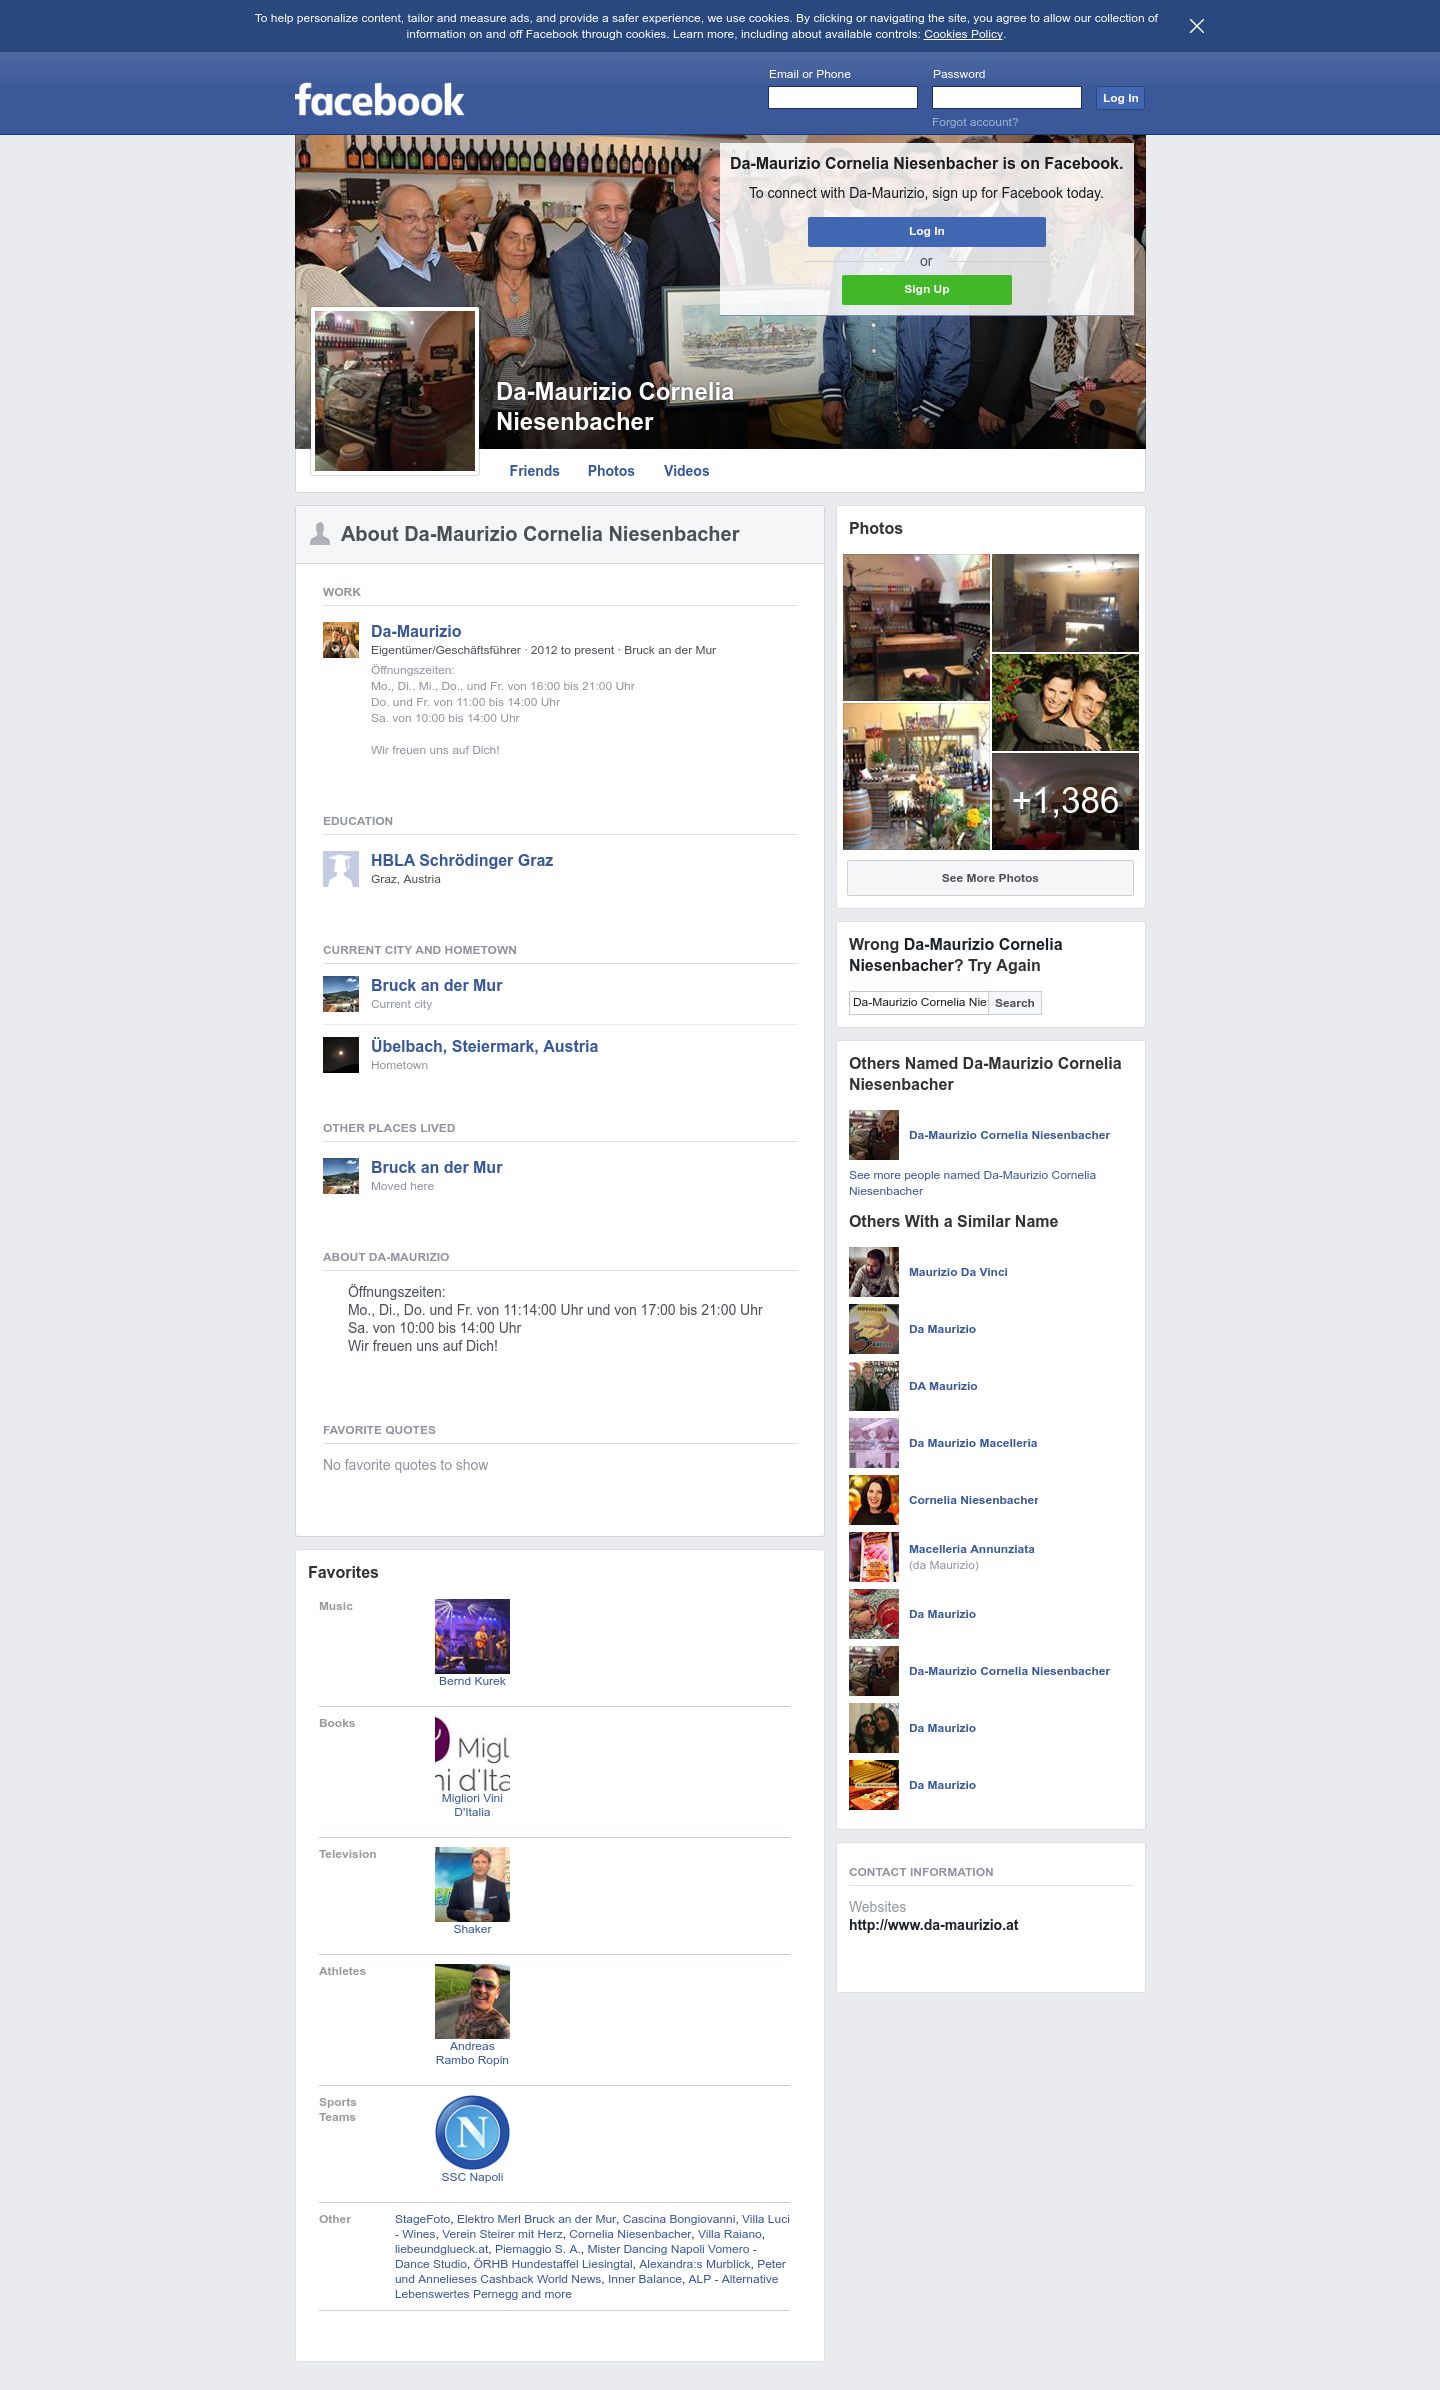Open liebeundglueck.at link
This screenshot has width=1440, height=2390.
coord(441,2249)
